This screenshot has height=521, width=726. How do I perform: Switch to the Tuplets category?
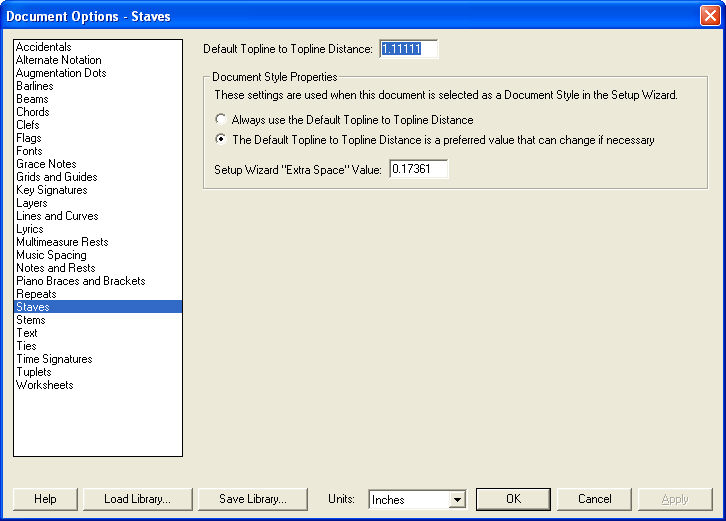[x=35, y=372]
